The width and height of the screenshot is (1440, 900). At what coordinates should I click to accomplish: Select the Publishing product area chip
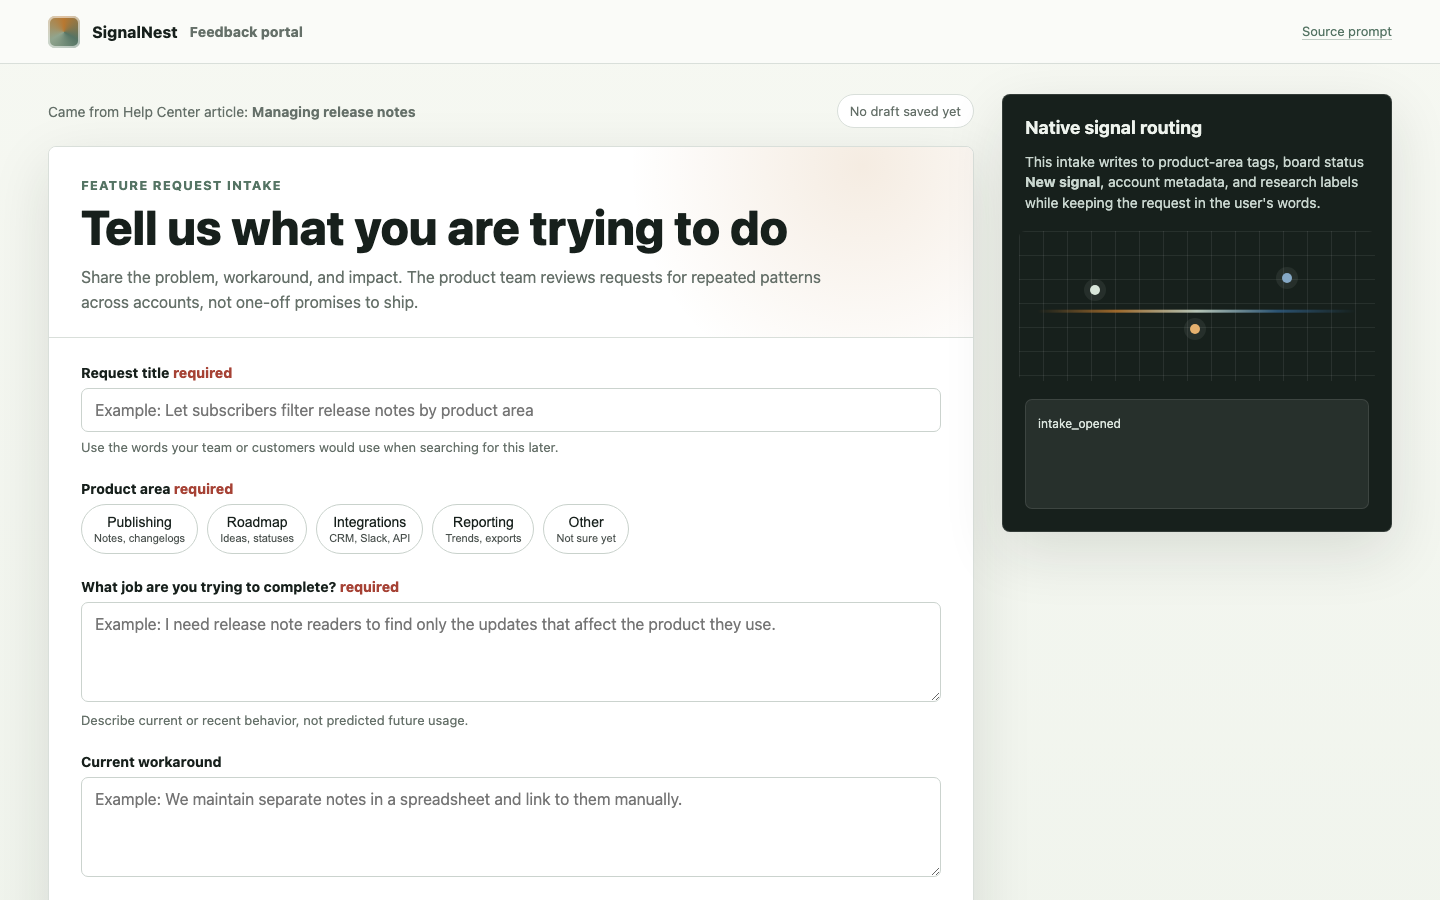coord(139,529)
